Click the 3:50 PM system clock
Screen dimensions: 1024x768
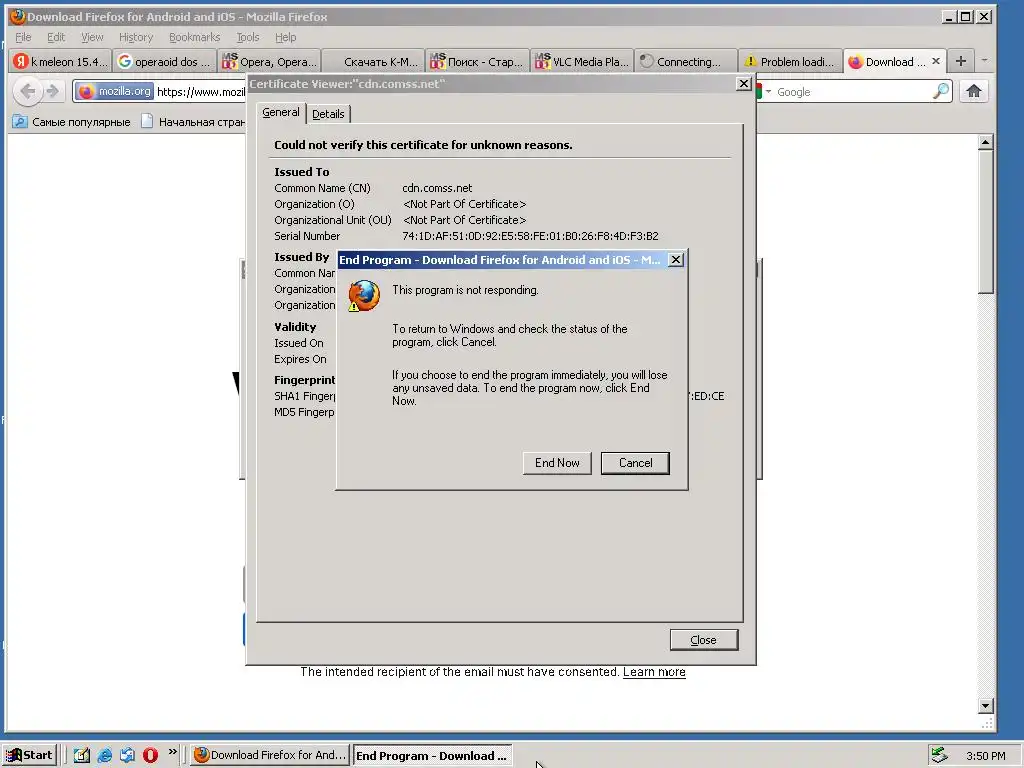pyautogui.click(x=985, y=756)
